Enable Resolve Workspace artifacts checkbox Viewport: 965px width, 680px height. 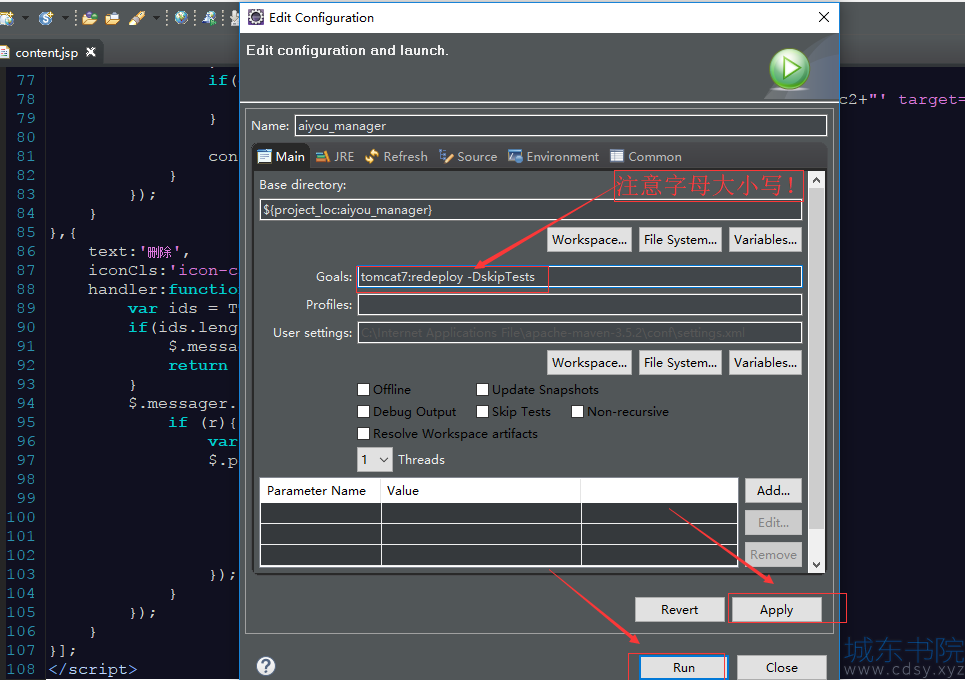click(364, 434)
